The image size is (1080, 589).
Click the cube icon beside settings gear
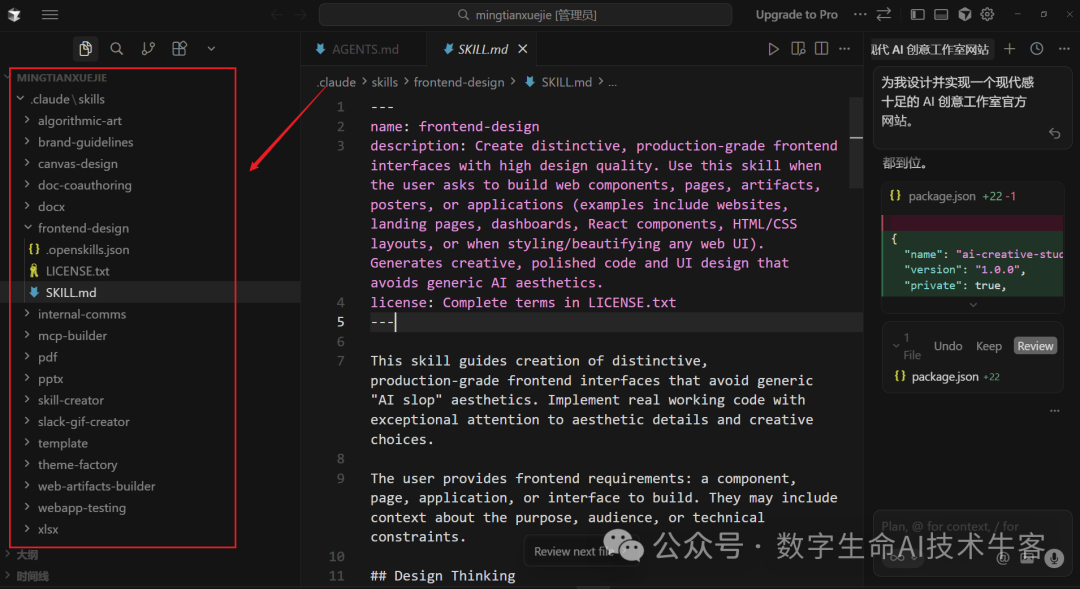point(964,14)
